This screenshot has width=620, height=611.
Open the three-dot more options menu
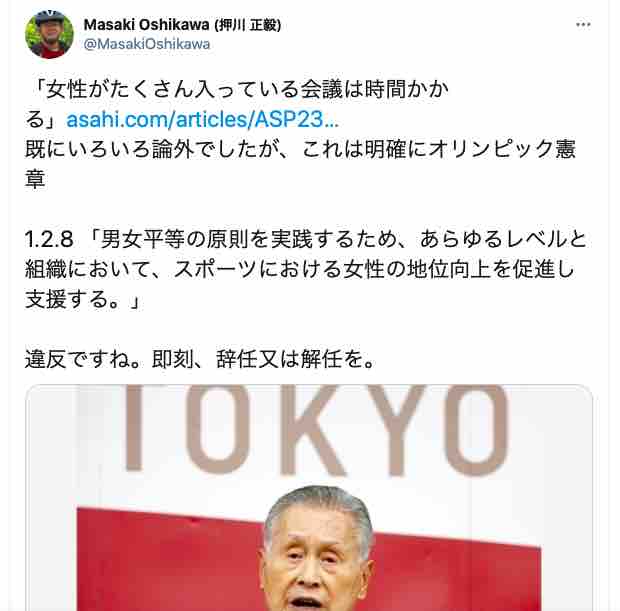(x=583, y=25)
